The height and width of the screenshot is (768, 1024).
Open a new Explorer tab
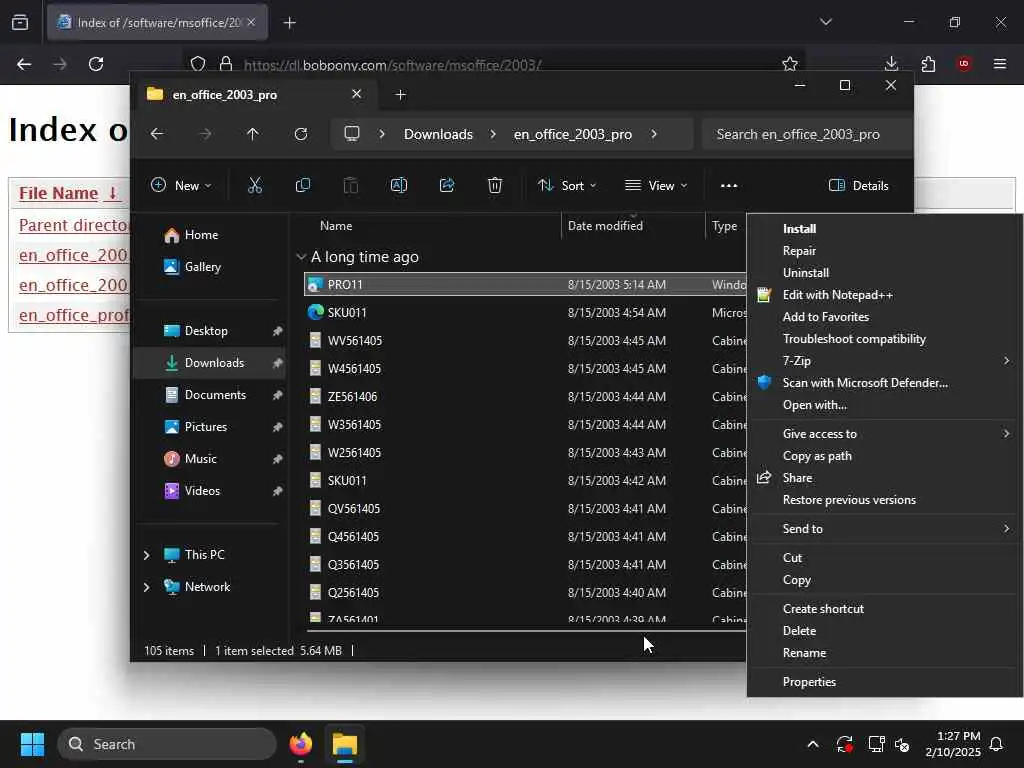400,95
